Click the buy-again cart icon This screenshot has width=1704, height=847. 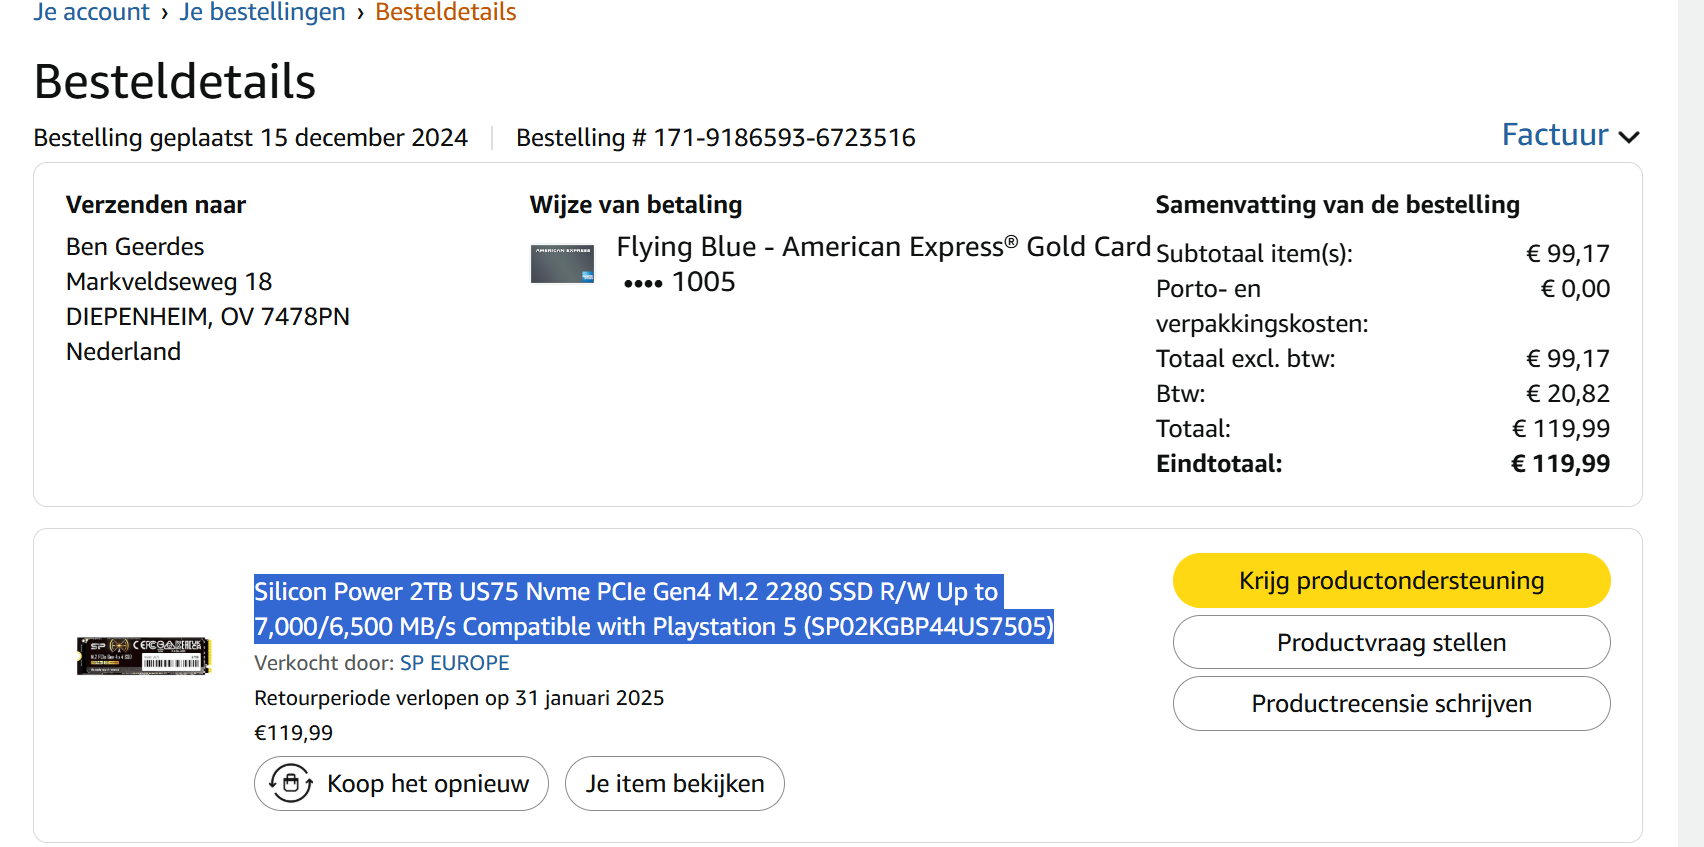click(290, 783)
